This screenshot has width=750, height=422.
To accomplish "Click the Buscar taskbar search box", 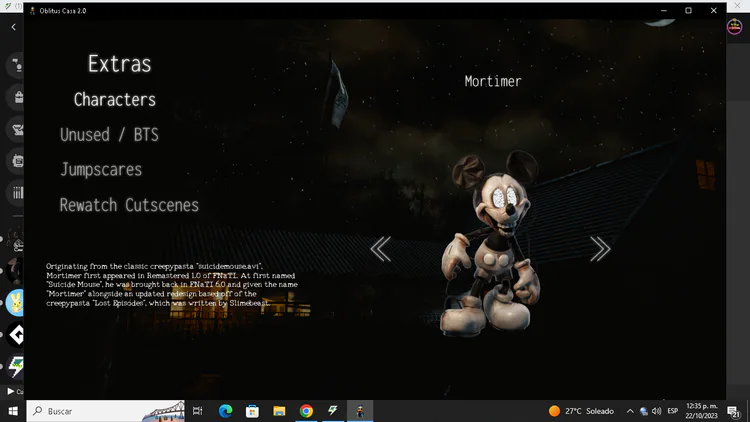I will 106,411.
